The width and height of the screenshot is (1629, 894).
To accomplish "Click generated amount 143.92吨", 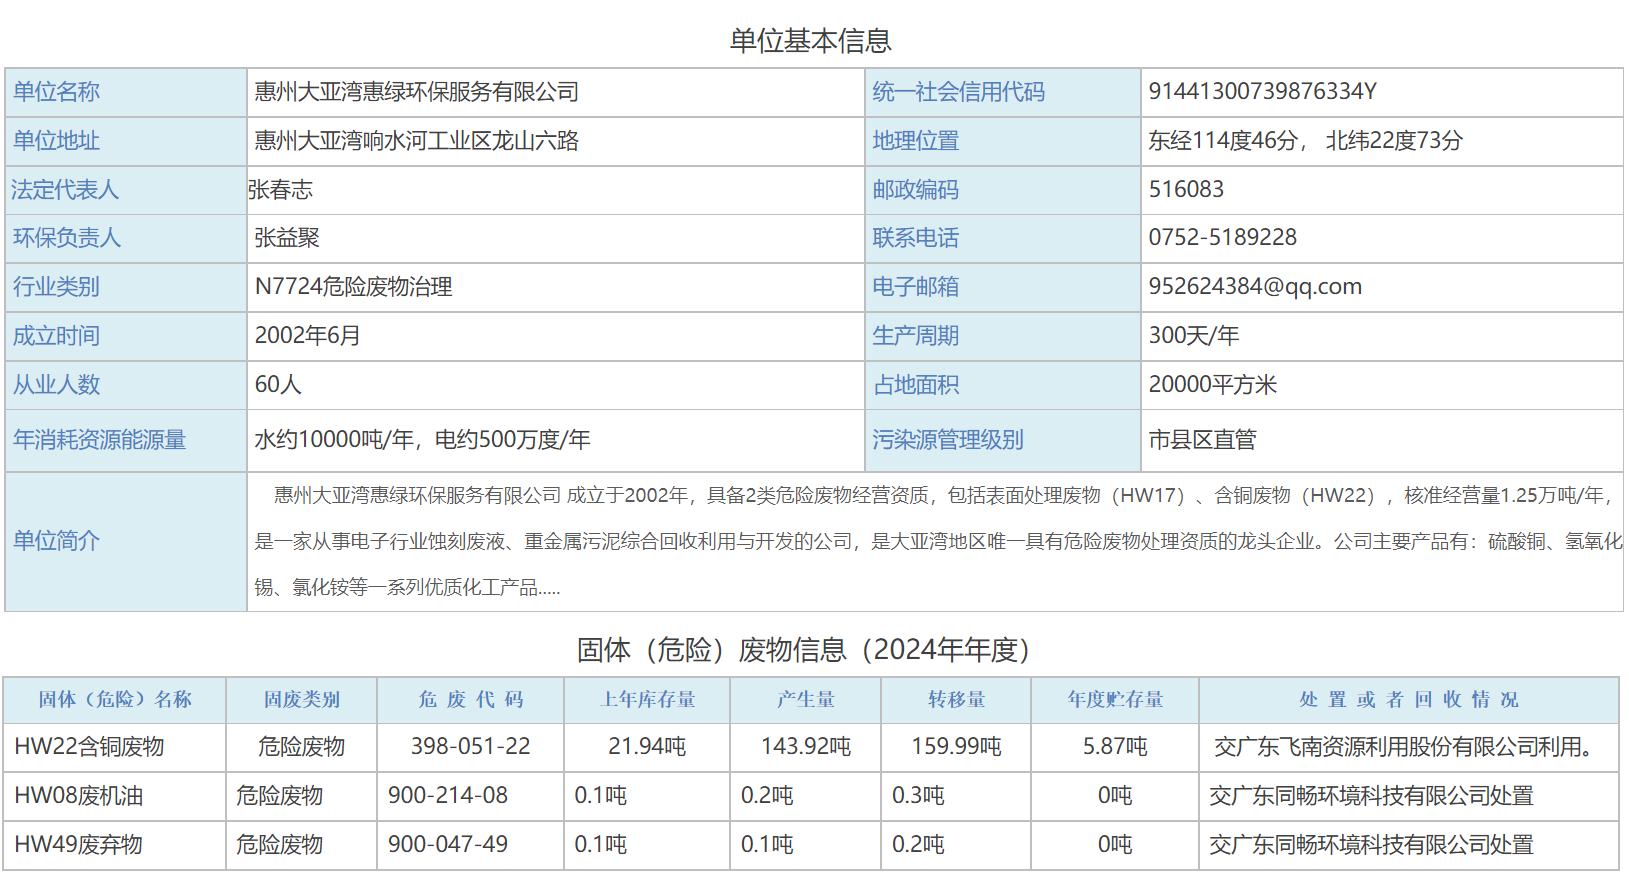I will click(806, 747).
